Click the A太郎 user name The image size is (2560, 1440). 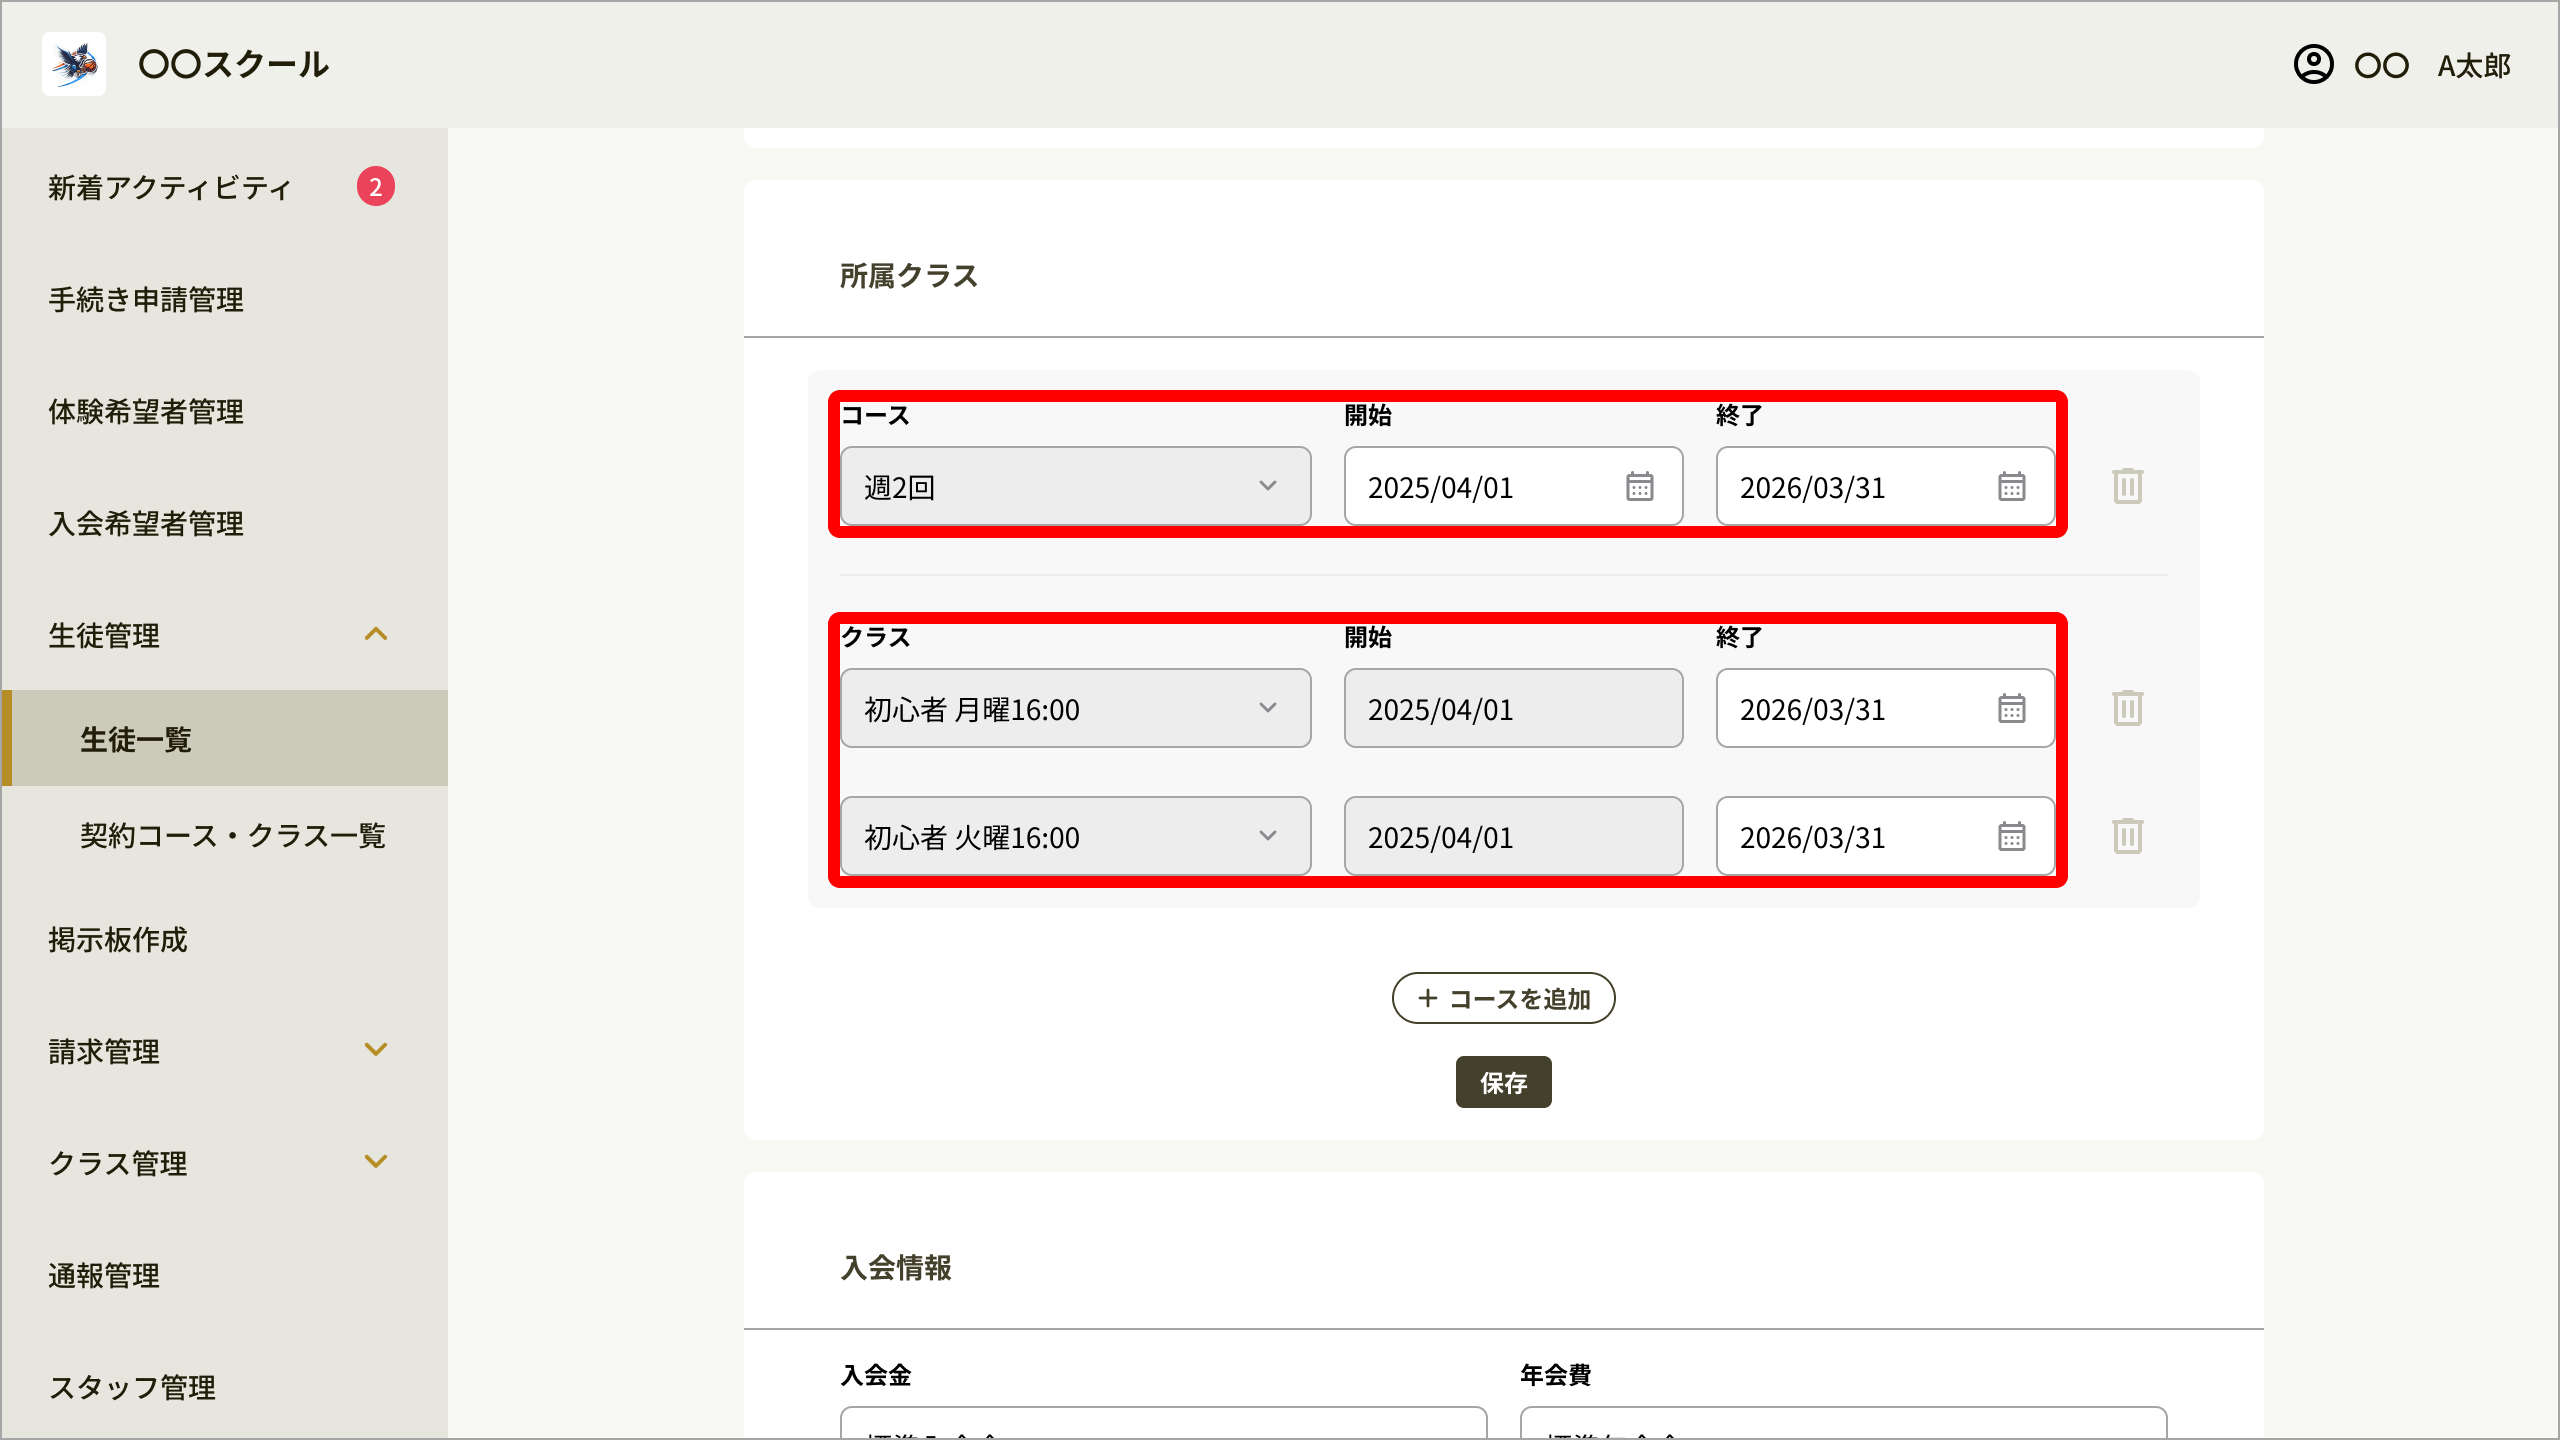[2474, 66]
